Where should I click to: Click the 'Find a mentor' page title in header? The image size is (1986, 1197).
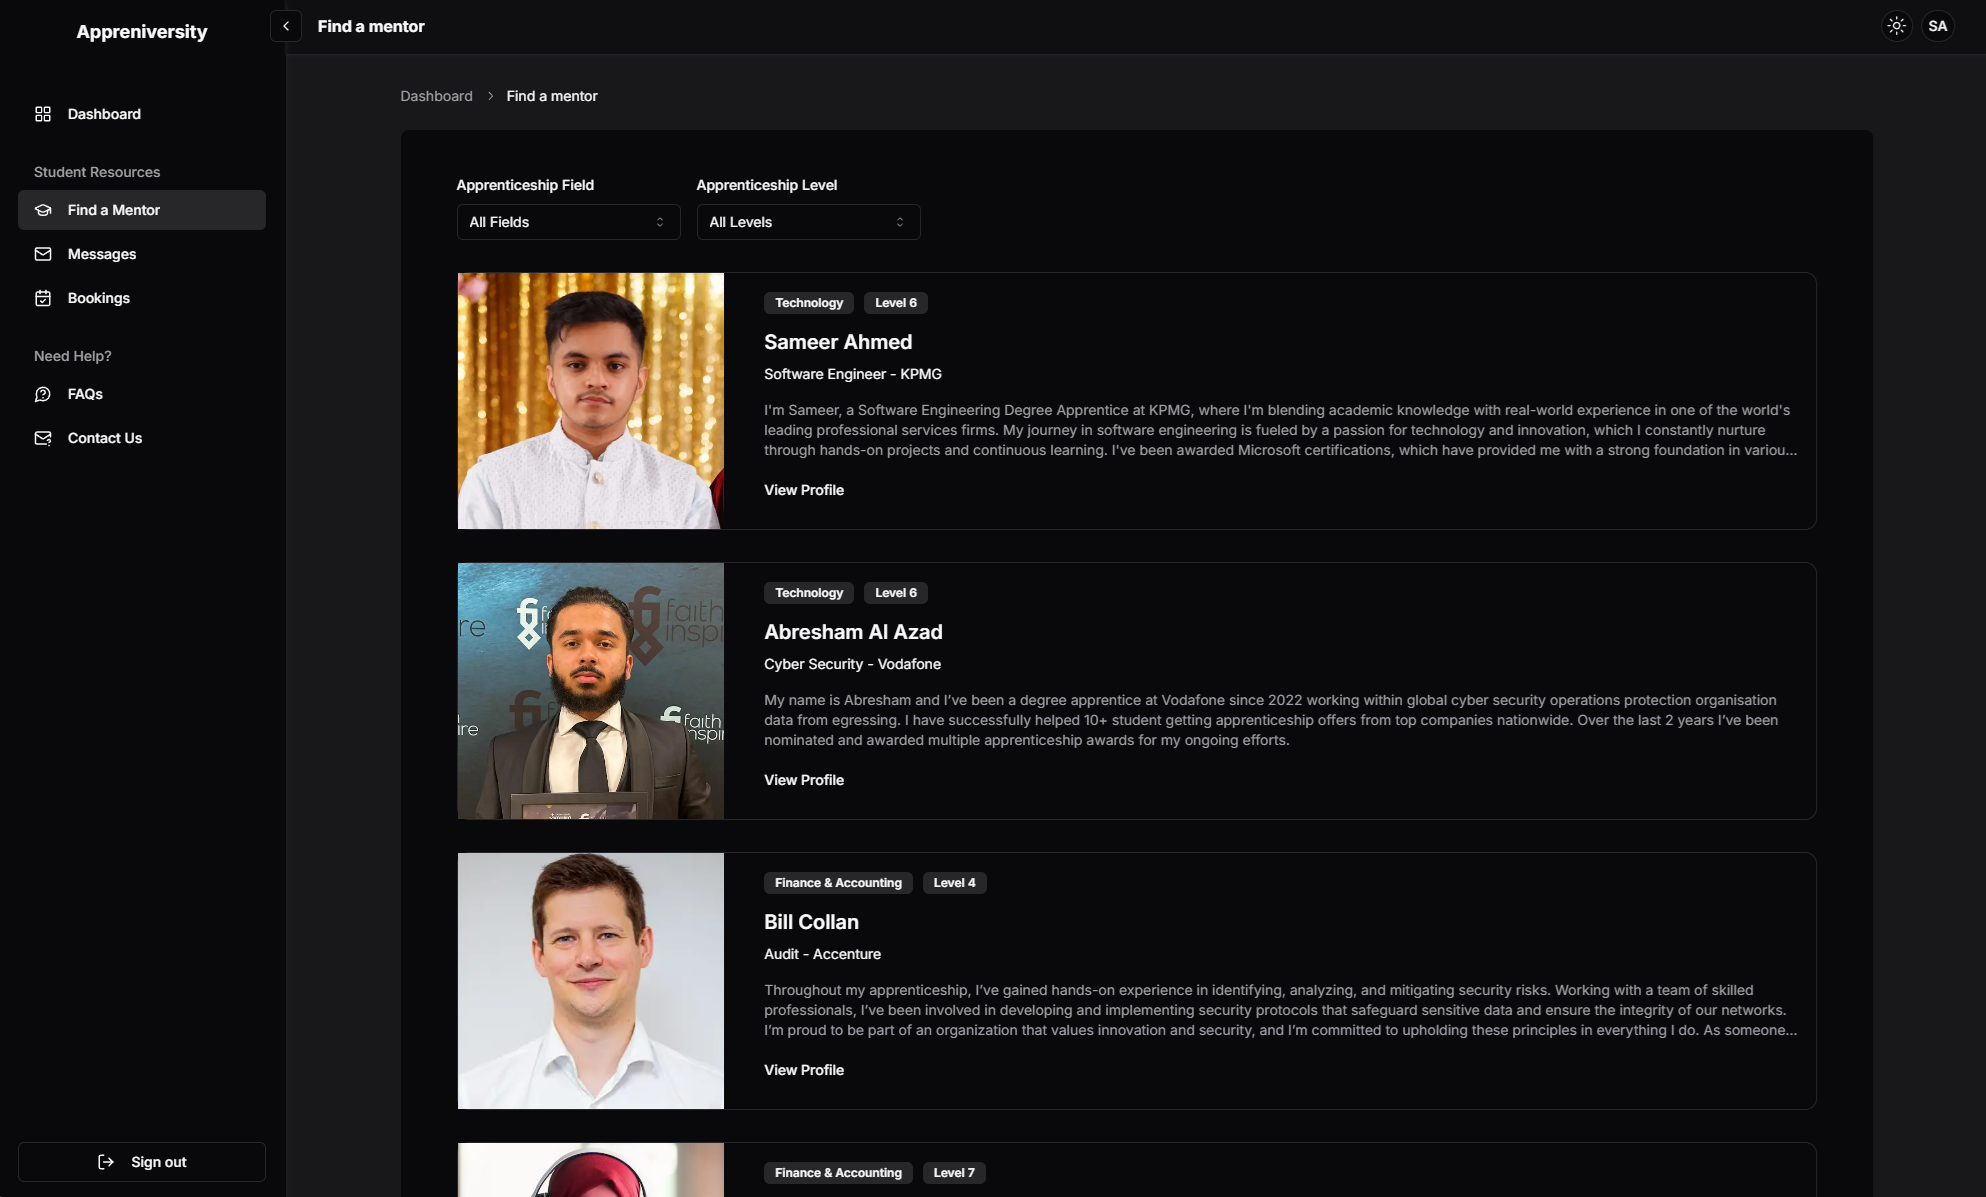point(371,26)
